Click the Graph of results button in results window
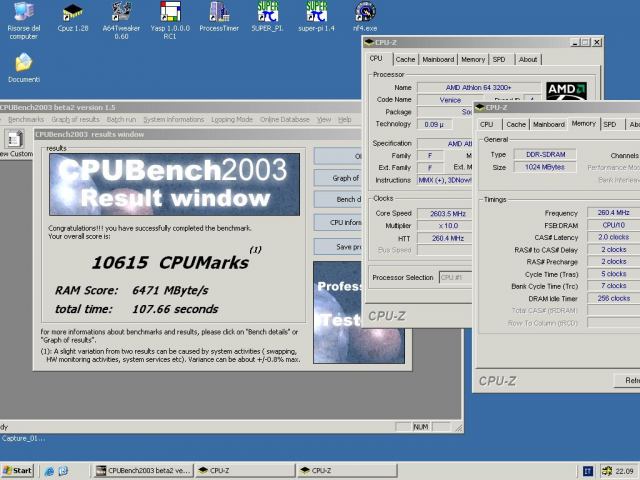This screenshot has width=640, height=480. click(338, 178)
